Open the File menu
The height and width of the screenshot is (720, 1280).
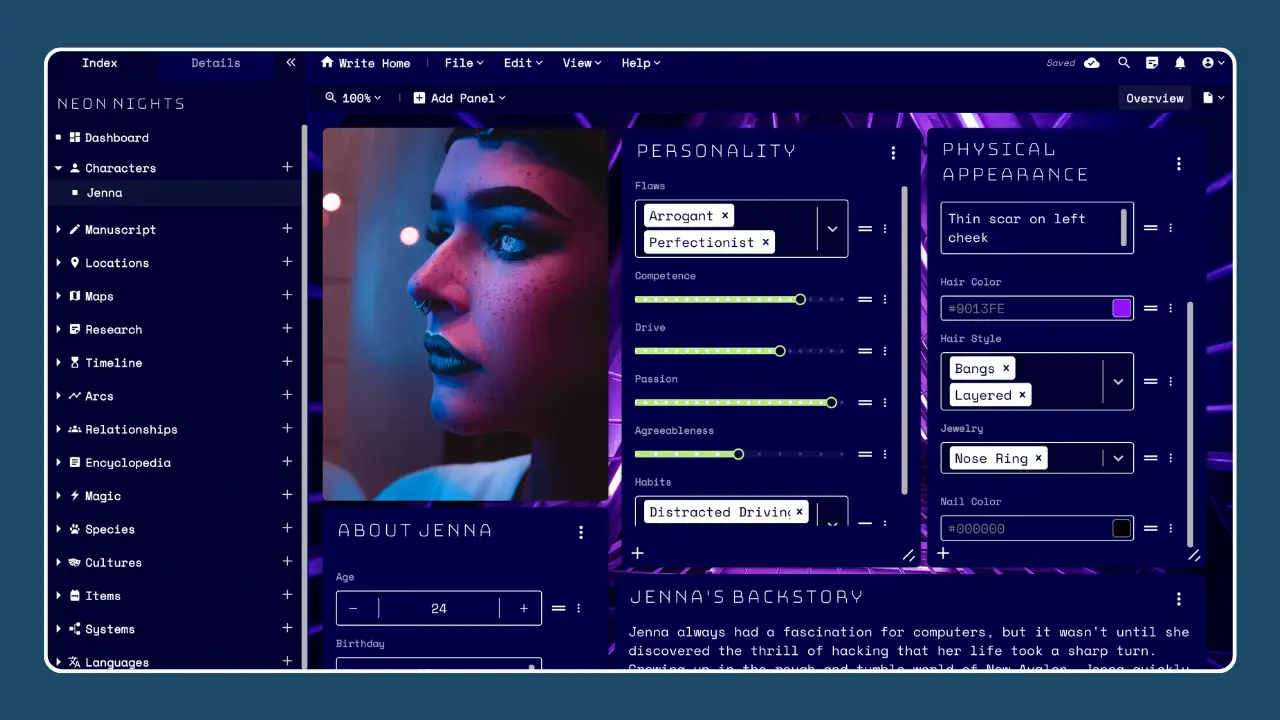pos(463,63)
